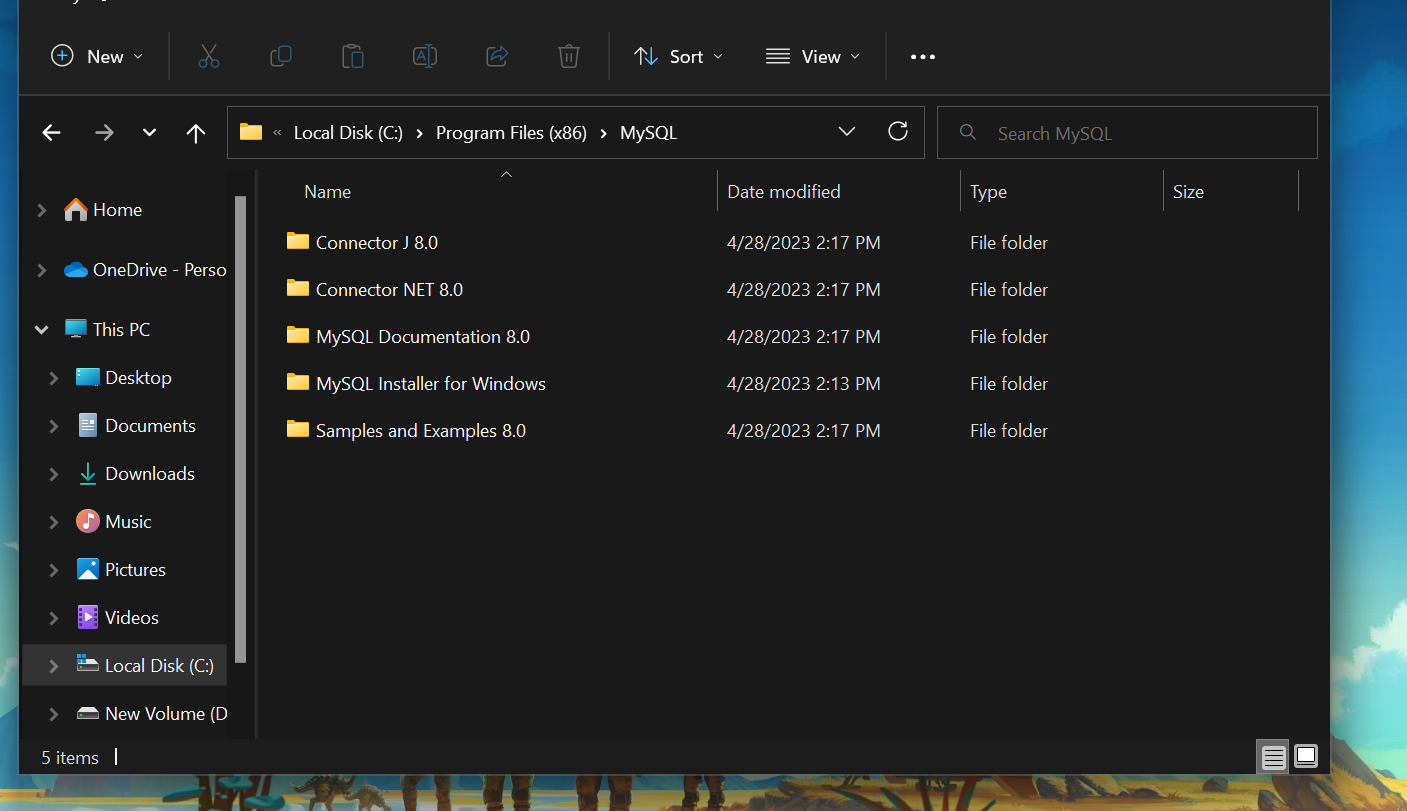
Task: Expand the Local Disk (C:) tree node
Action: tap(54, 666)
